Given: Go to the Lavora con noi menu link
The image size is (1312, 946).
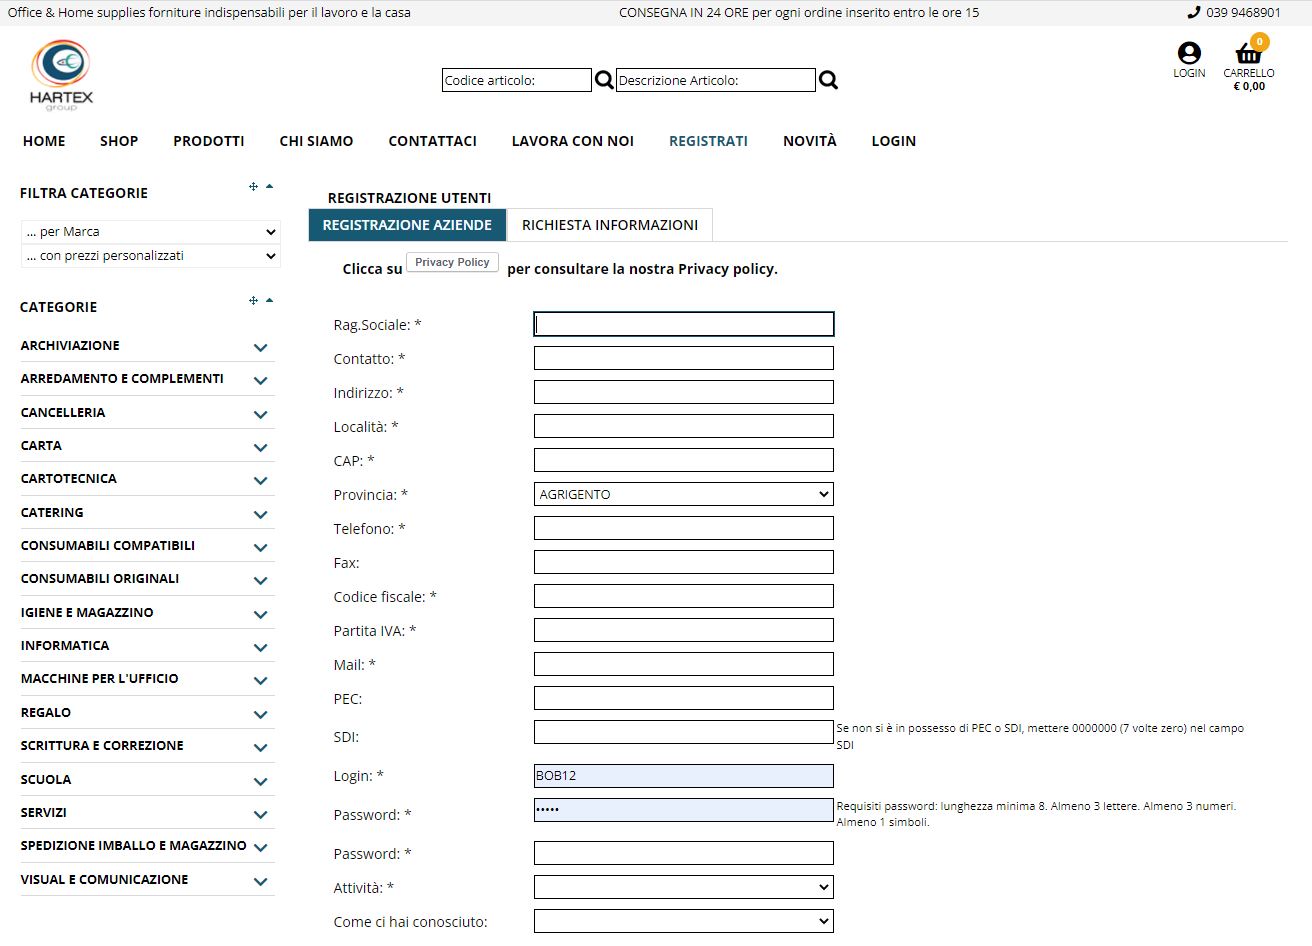Looking at the screenshot, I should [x=573, y=141].
